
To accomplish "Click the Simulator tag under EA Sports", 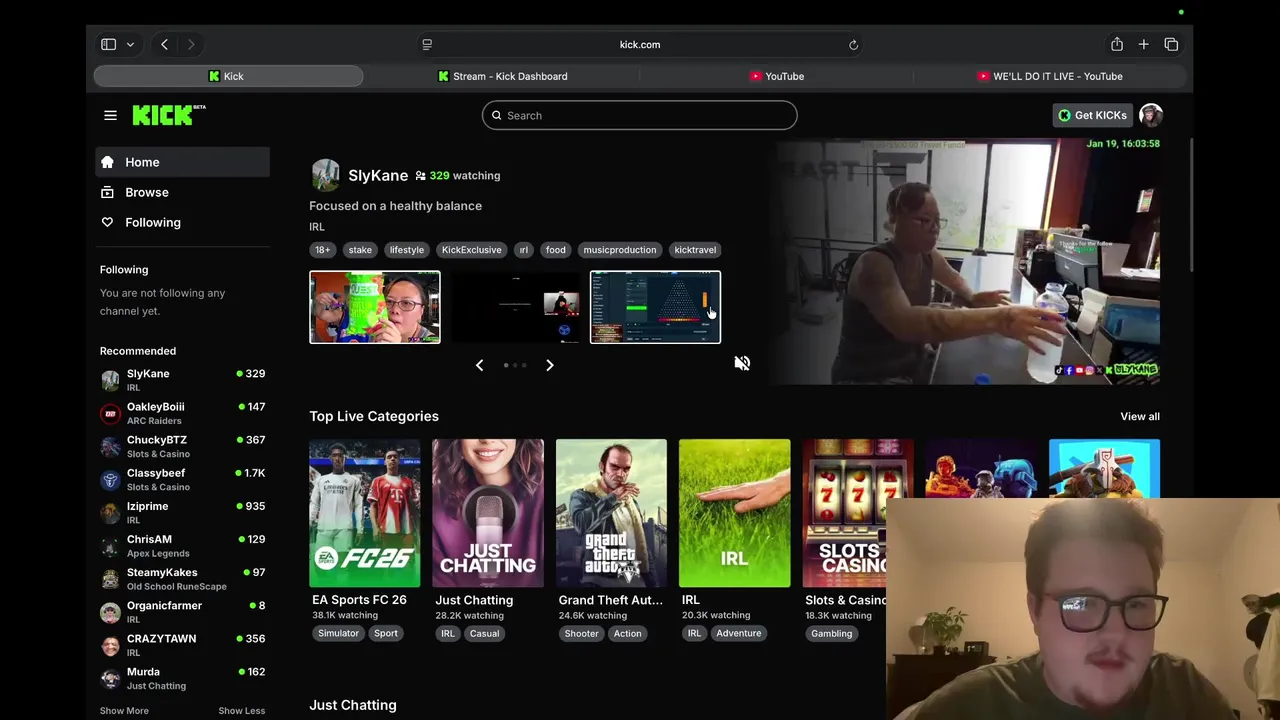I will [x=338, y=633].
